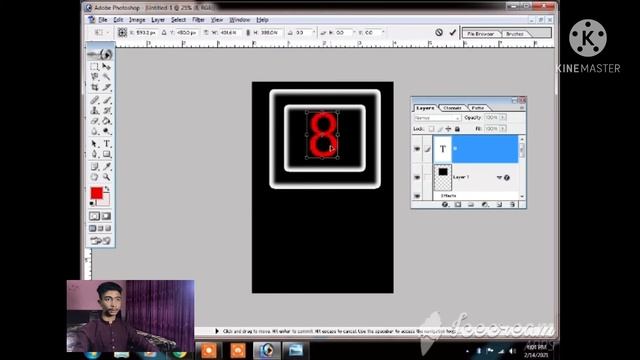Toggle lock position icon
This screenshot has height=360, width=640.
tap(448, 129)
